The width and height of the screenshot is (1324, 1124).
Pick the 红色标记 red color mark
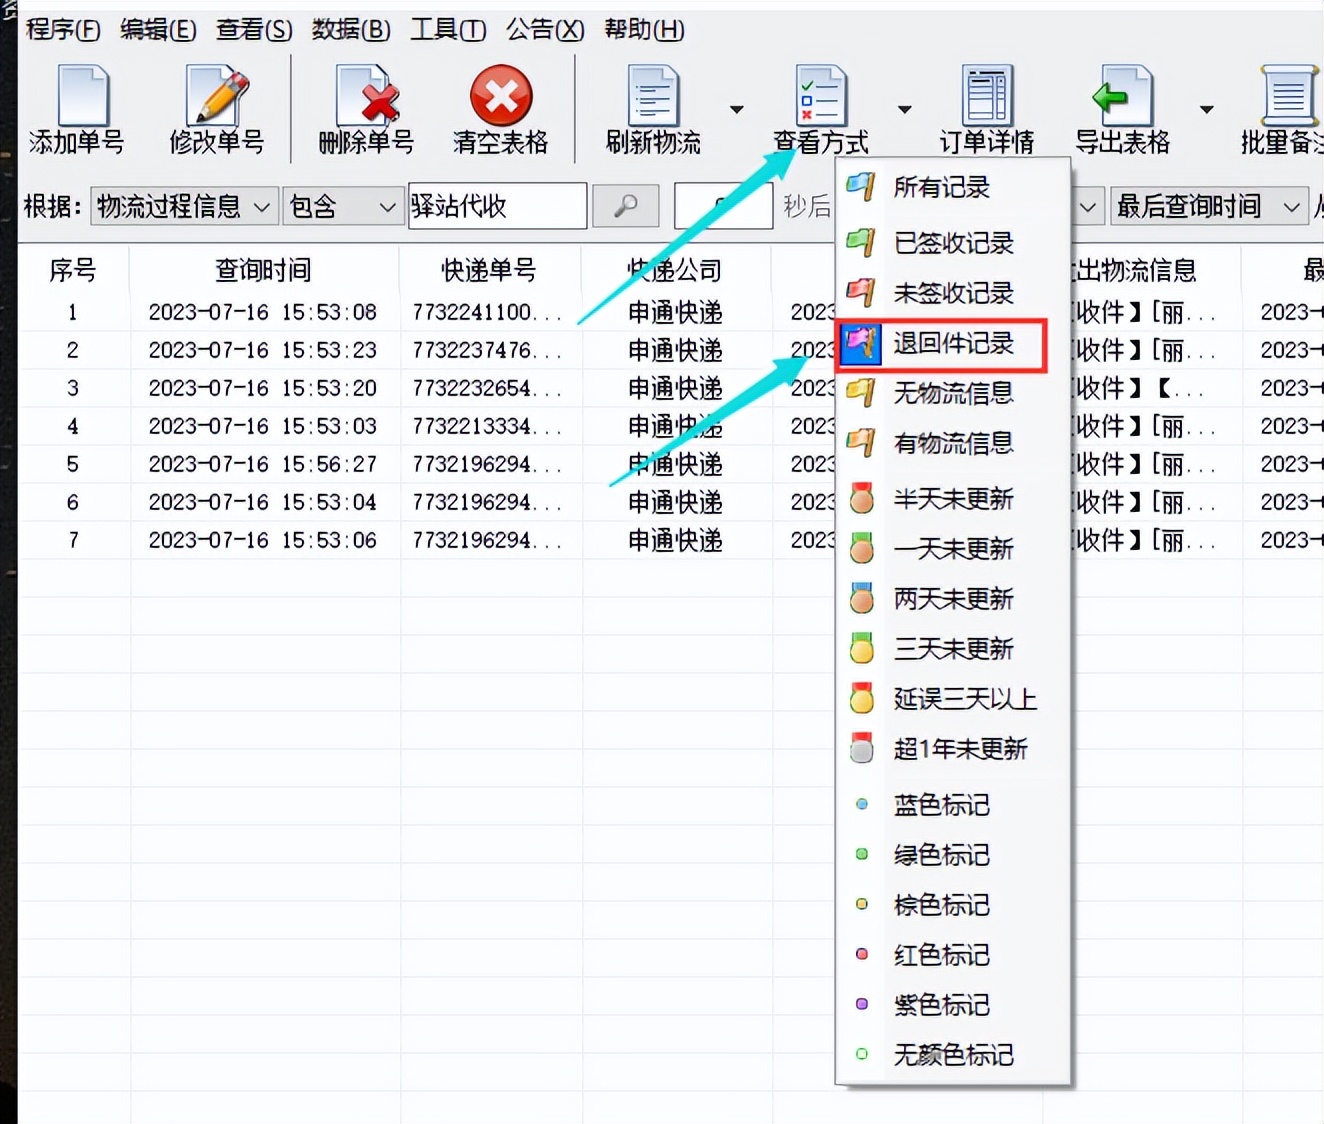940,955
